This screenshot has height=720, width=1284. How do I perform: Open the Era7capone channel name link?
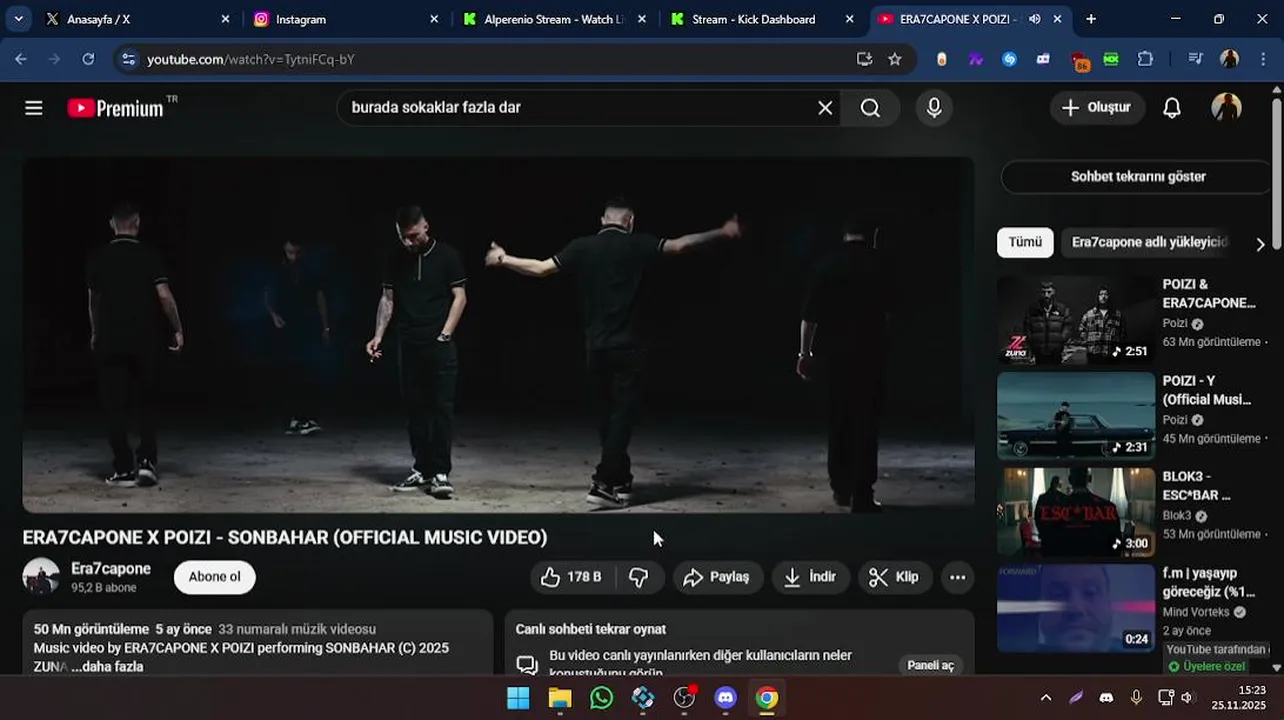pos(111,569)
